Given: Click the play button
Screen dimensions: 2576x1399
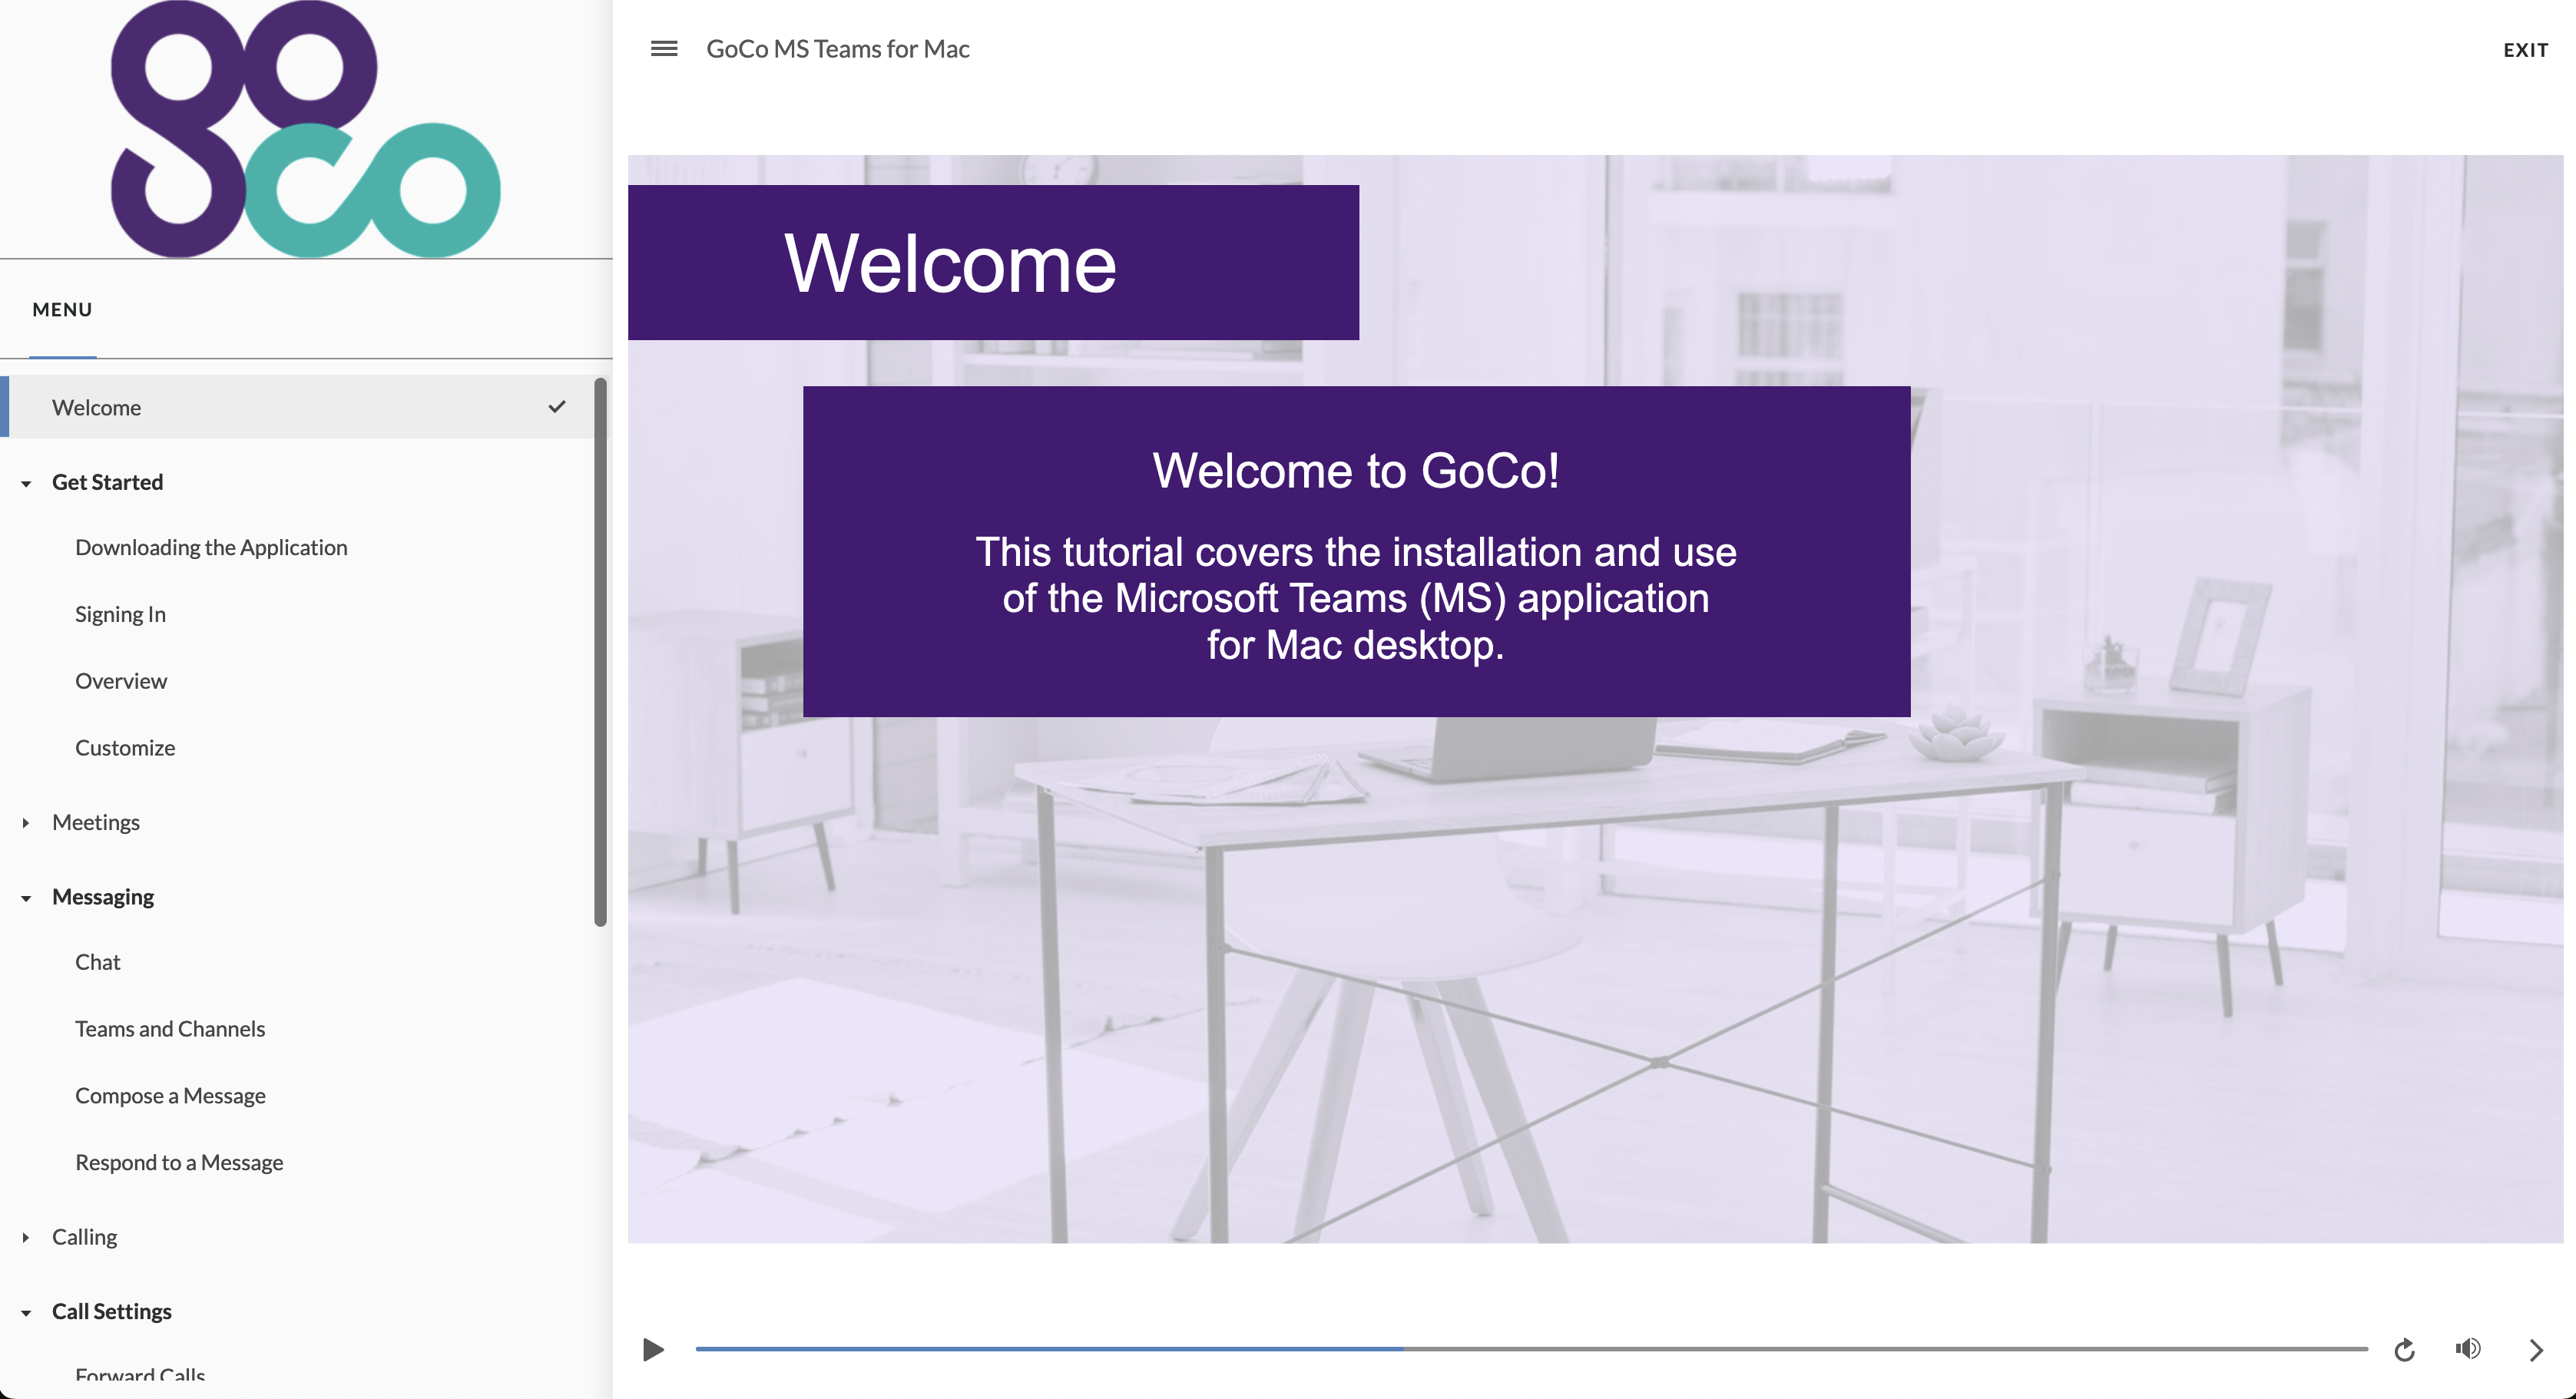Looking at the screenshot, I should 654,1349.
